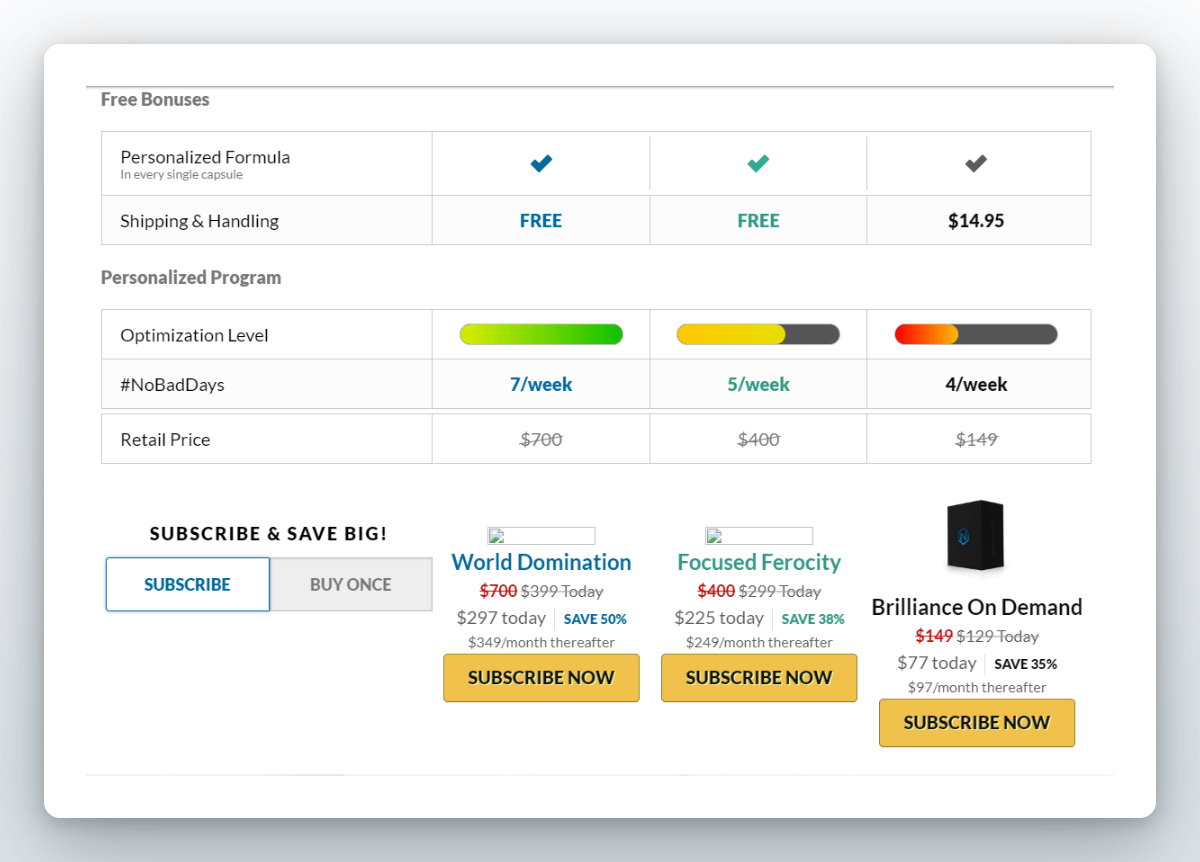Image resolution: width=1200 pixels, height=862 pixels.
Task: Open the Brilliance On Demand title
Action: click(977, 607)
